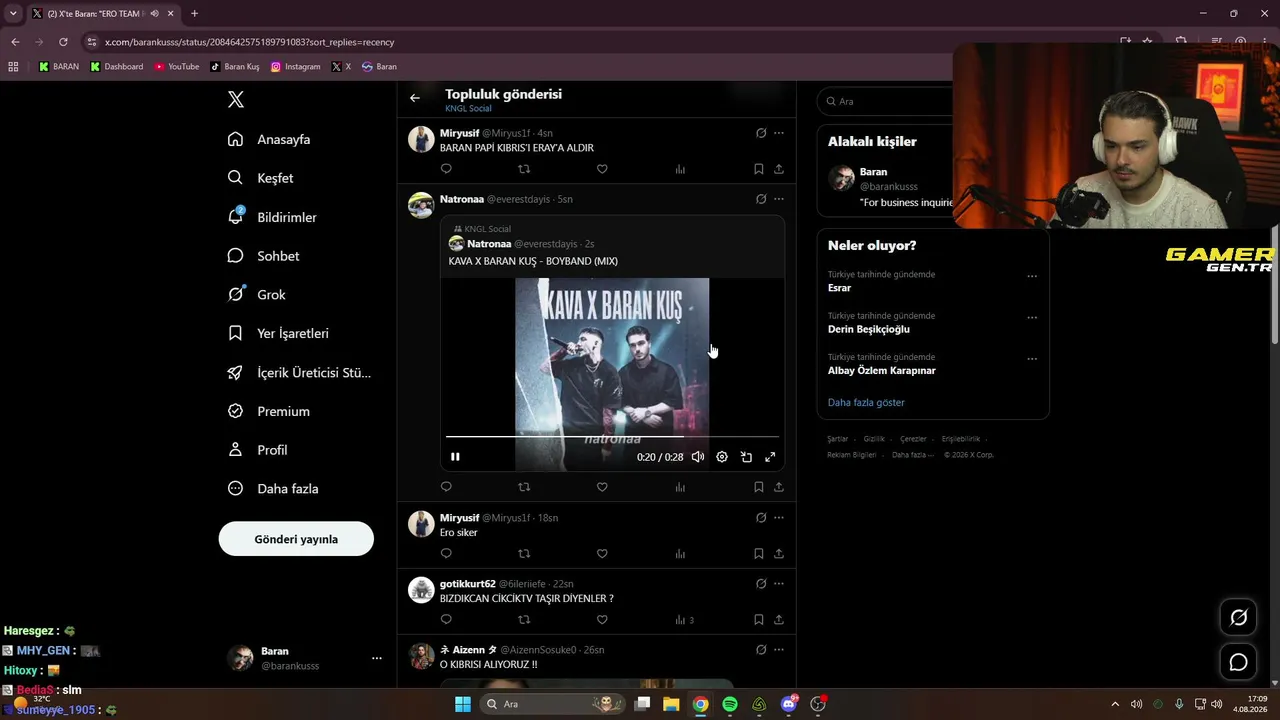Bookmark the 'Ero siker' post
Image resolution: width=1280 pixels, height=720 pixels.
tap(759, 554)
